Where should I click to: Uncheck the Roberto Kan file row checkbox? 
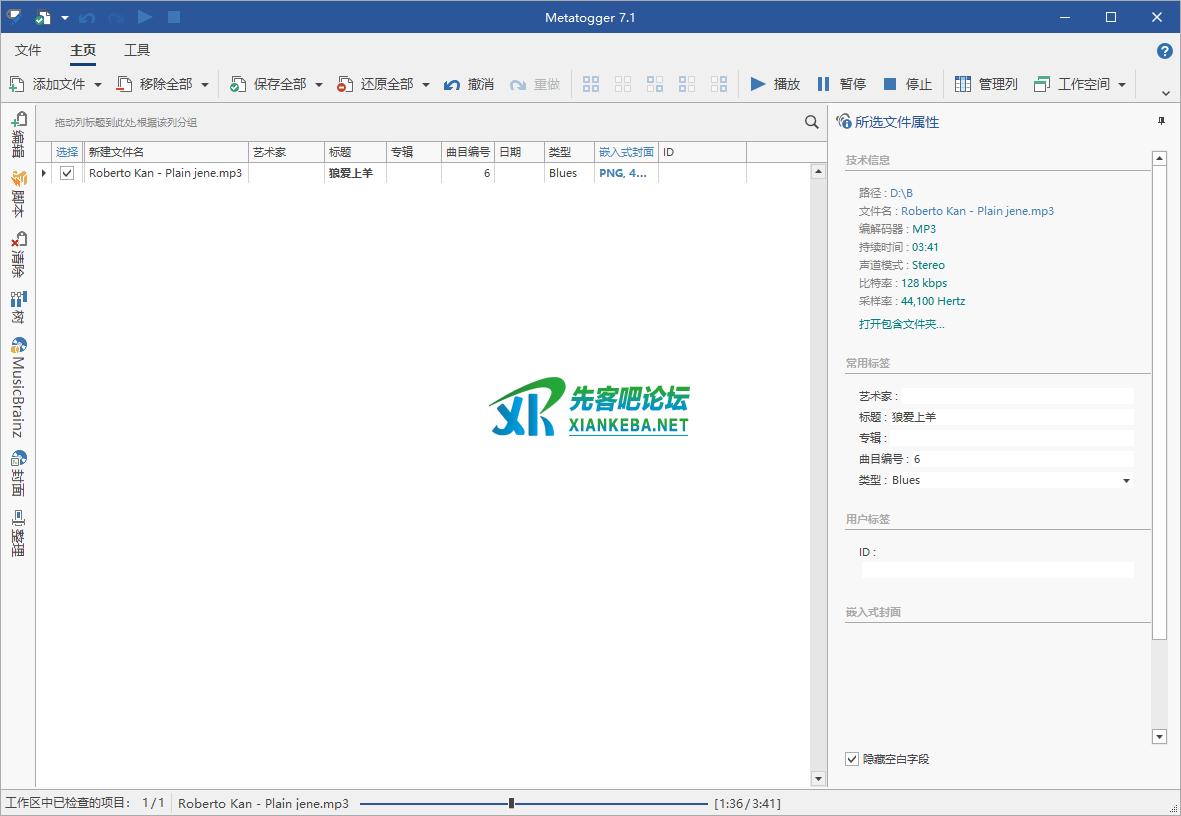coord(67,173)
